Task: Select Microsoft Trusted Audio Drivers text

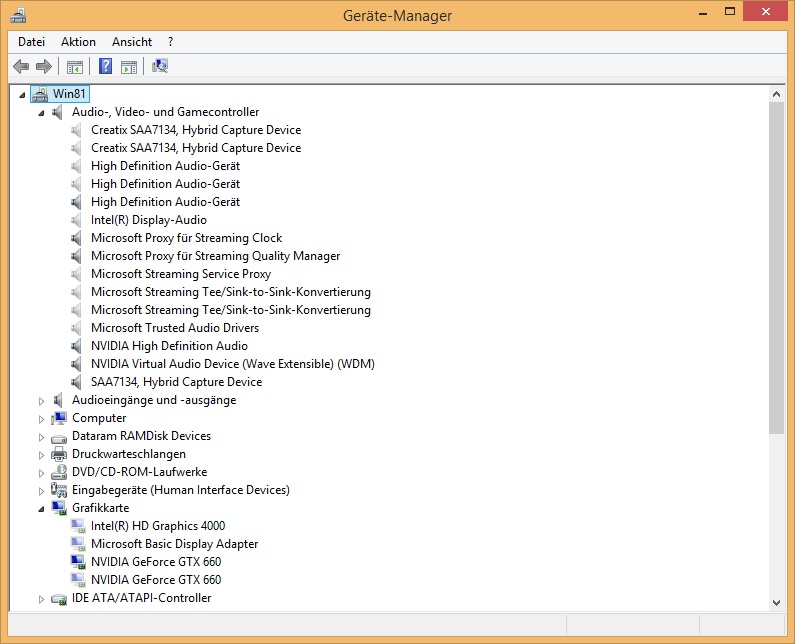Action: tap(175, 328)
